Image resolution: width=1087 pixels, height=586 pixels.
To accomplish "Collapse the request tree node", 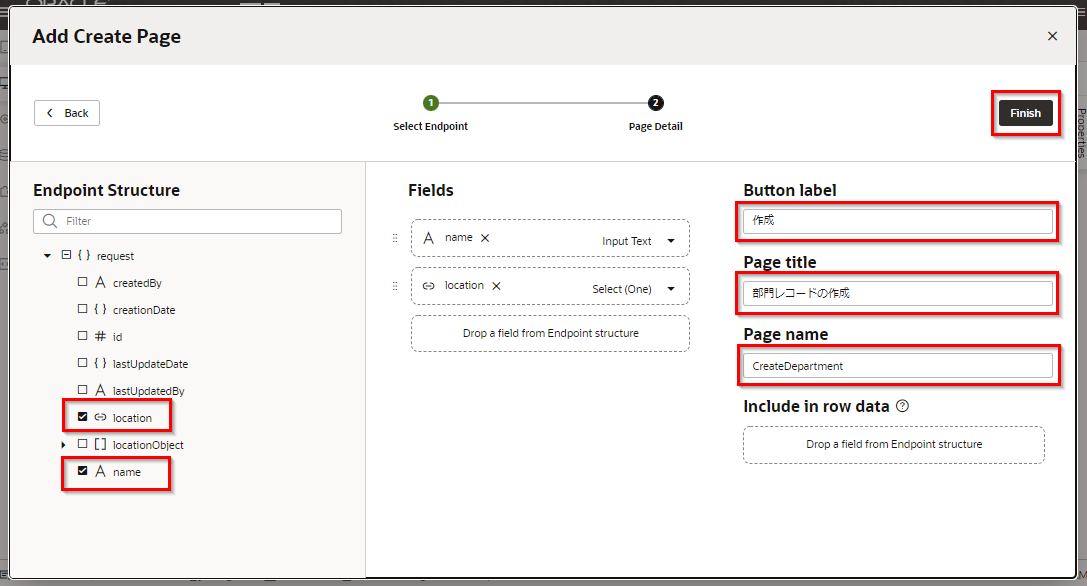I will point(47,256).
